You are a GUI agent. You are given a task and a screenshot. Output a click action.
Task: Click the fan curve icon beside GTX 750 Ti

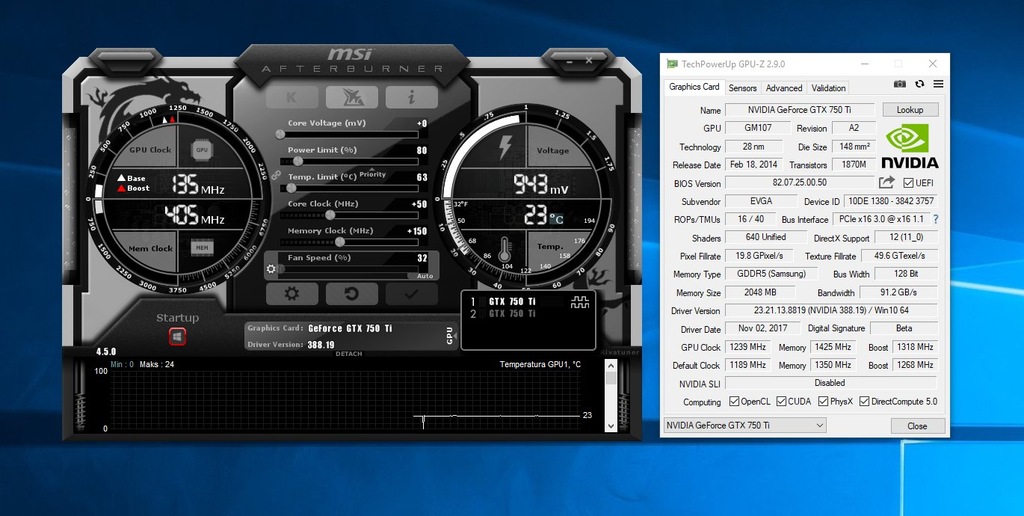[579, 302]
